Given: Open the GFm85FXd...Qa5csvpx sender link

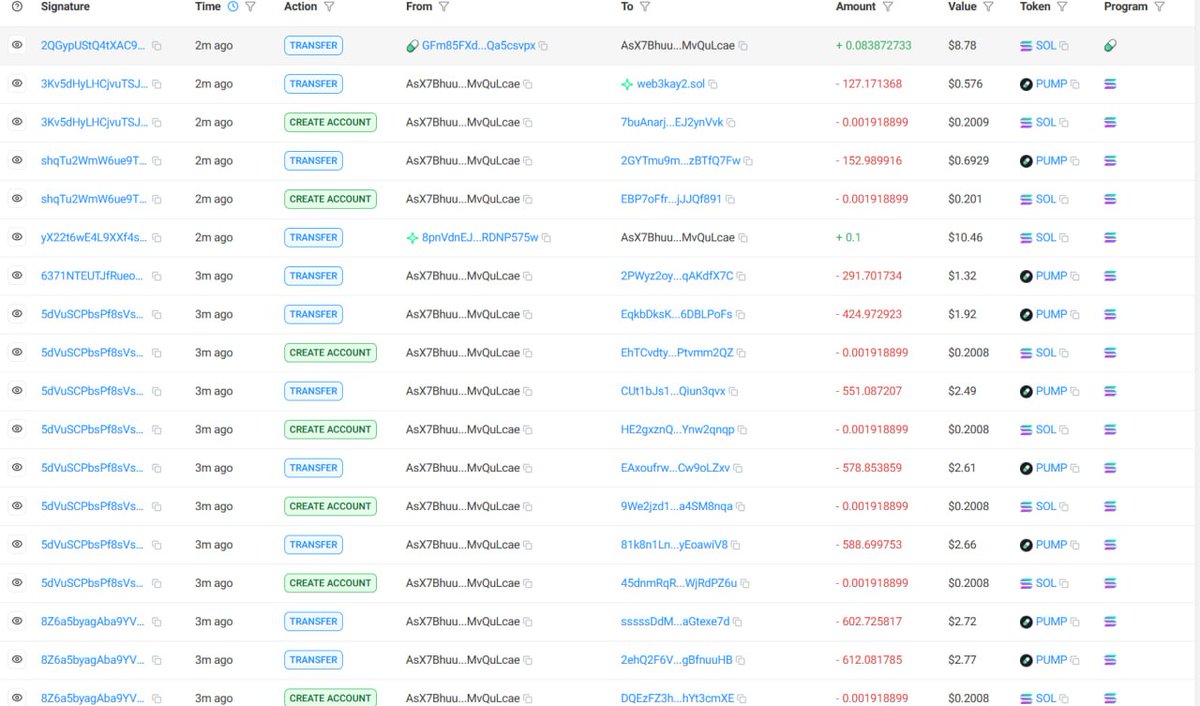Looking at the screenshot, I should click(478, 46).
